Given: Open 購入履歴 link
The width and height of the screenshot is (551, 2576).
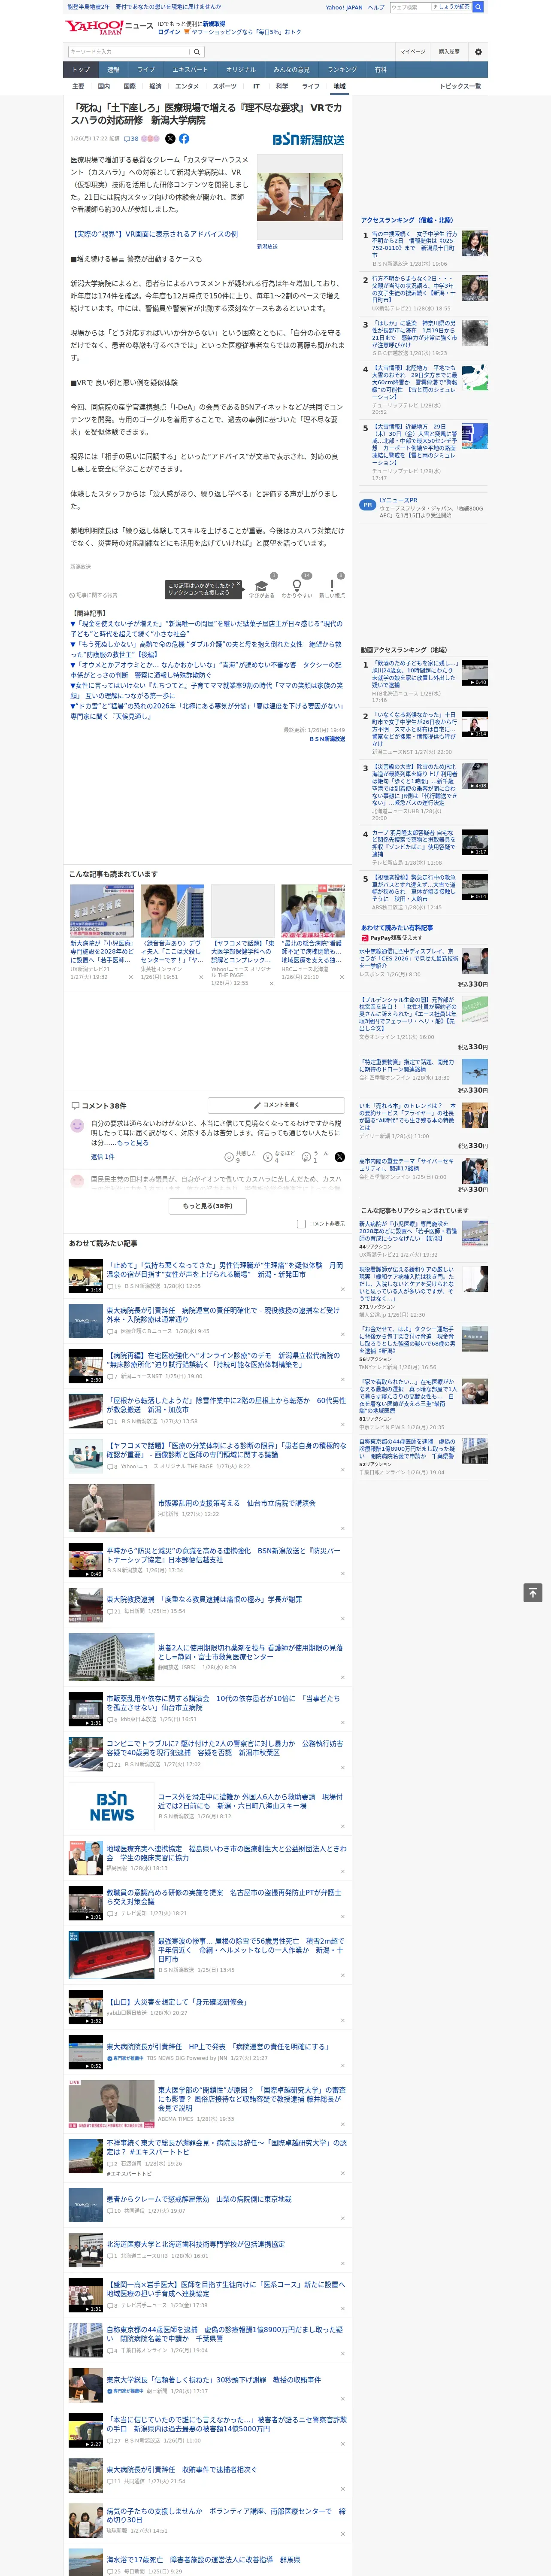Looking at the screenshot, I should pyautogui.click(x=449, y=52).
